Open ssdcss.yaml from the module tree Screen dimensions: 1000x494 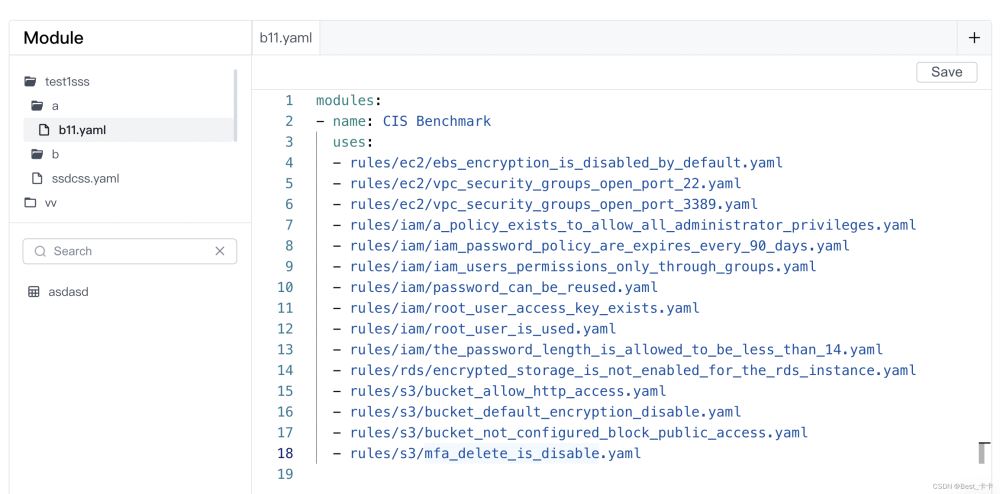tap(85, 179)
